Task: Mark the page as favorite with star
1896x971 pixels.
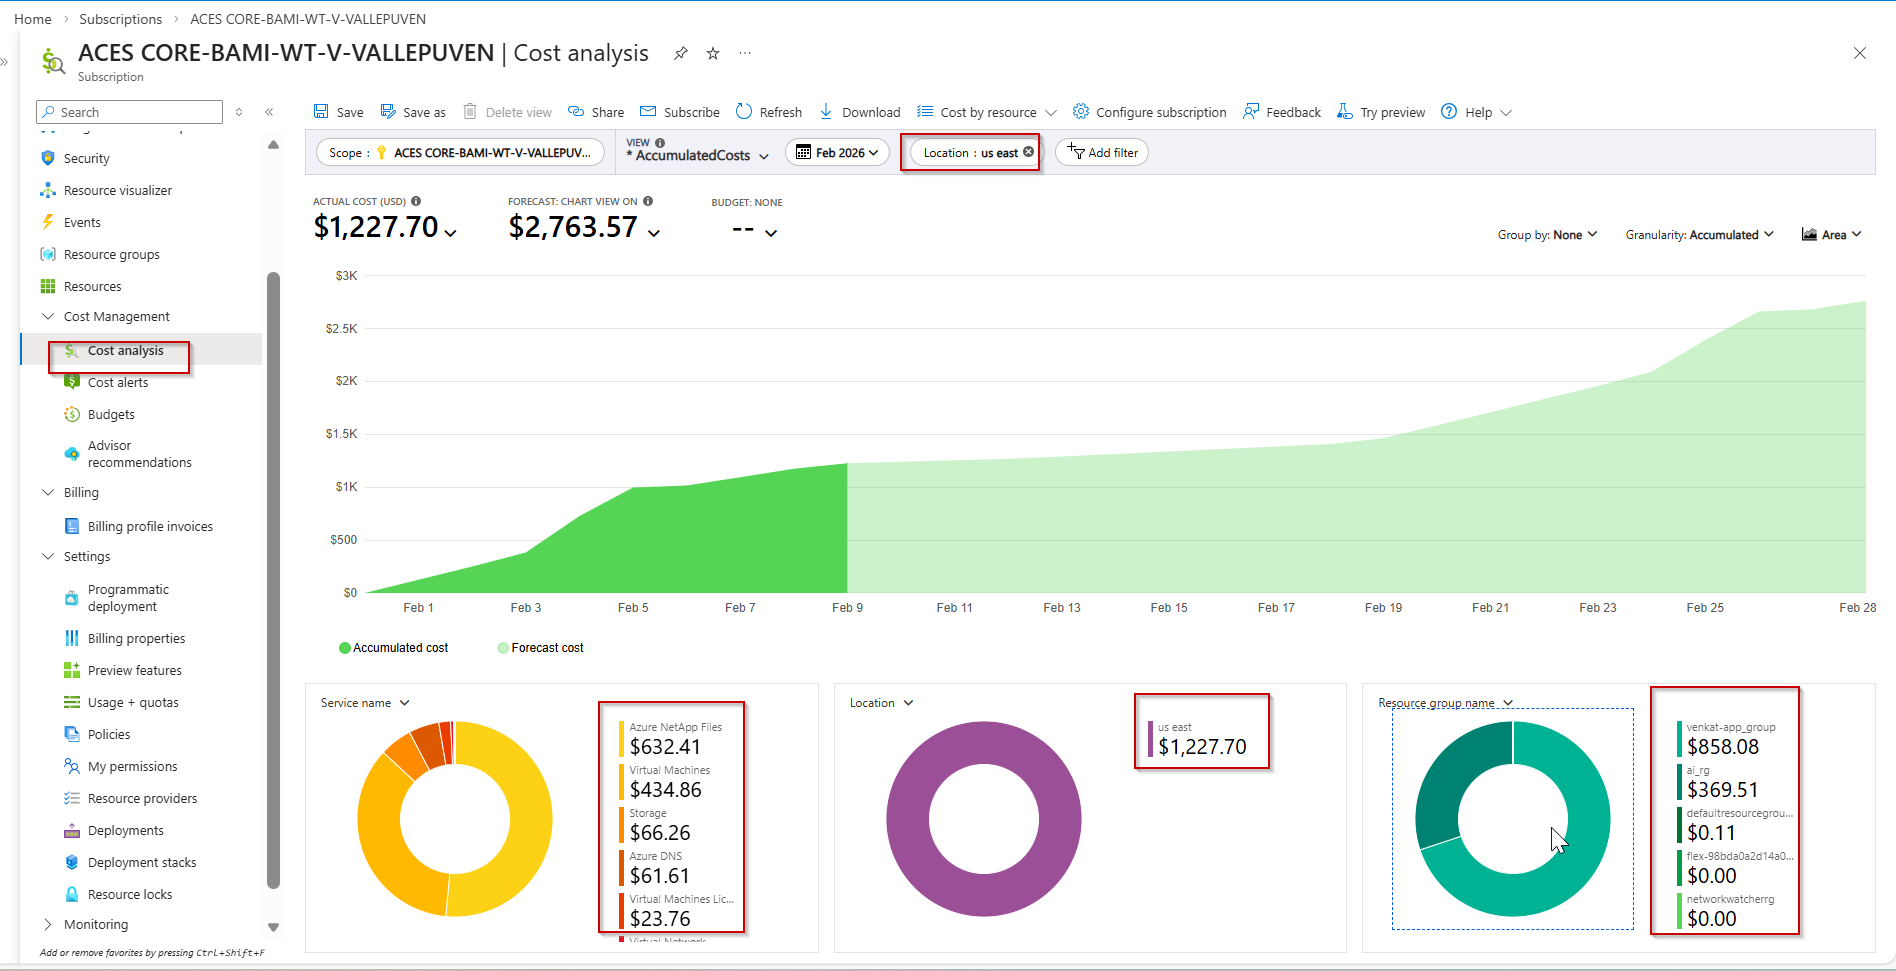Action: click(x=713, y=54)
